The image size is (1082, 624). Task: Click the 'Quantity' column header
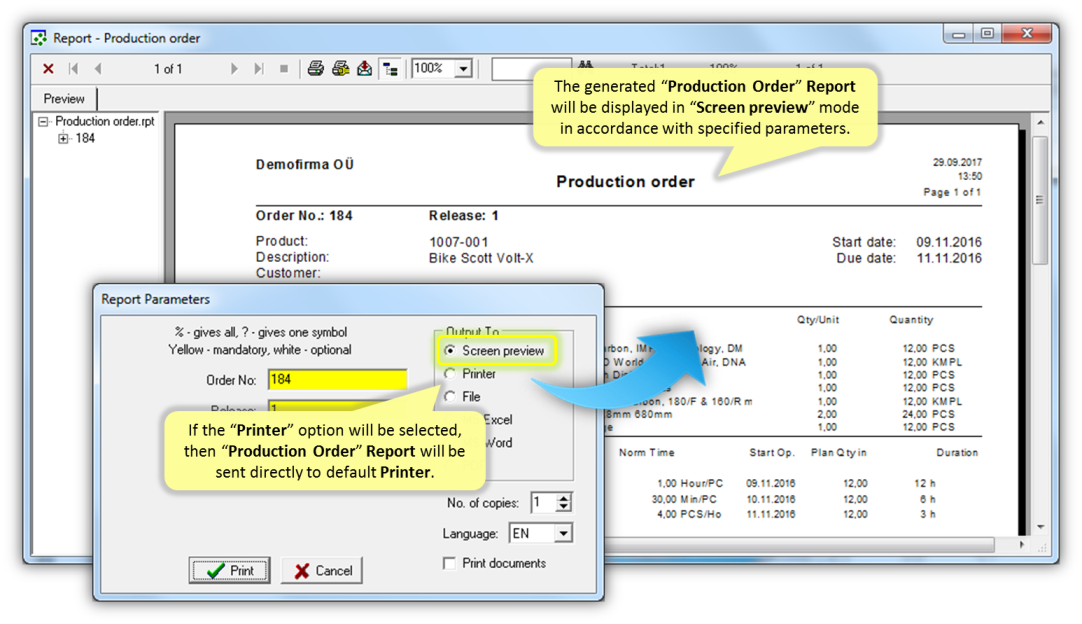tap(911, 320)
